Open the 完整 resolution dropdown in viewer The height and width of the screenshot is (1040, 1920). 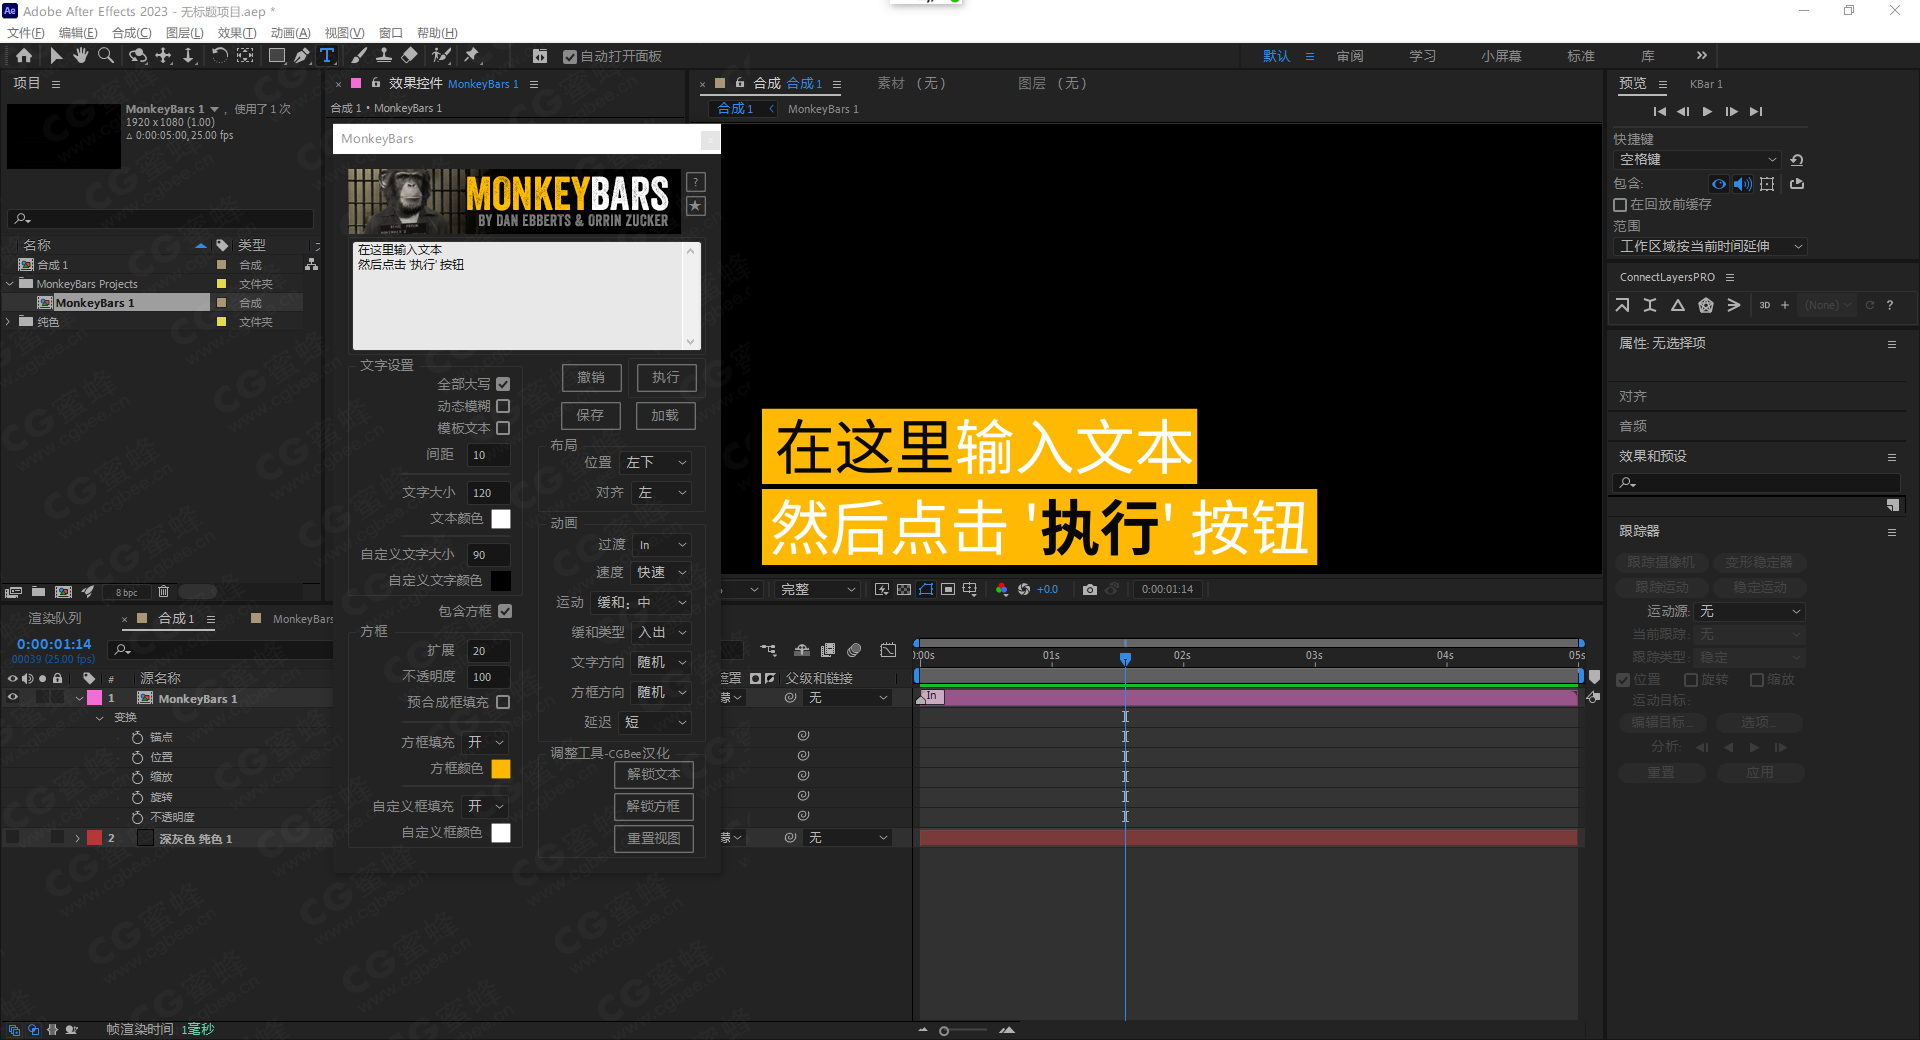(818, 590)
